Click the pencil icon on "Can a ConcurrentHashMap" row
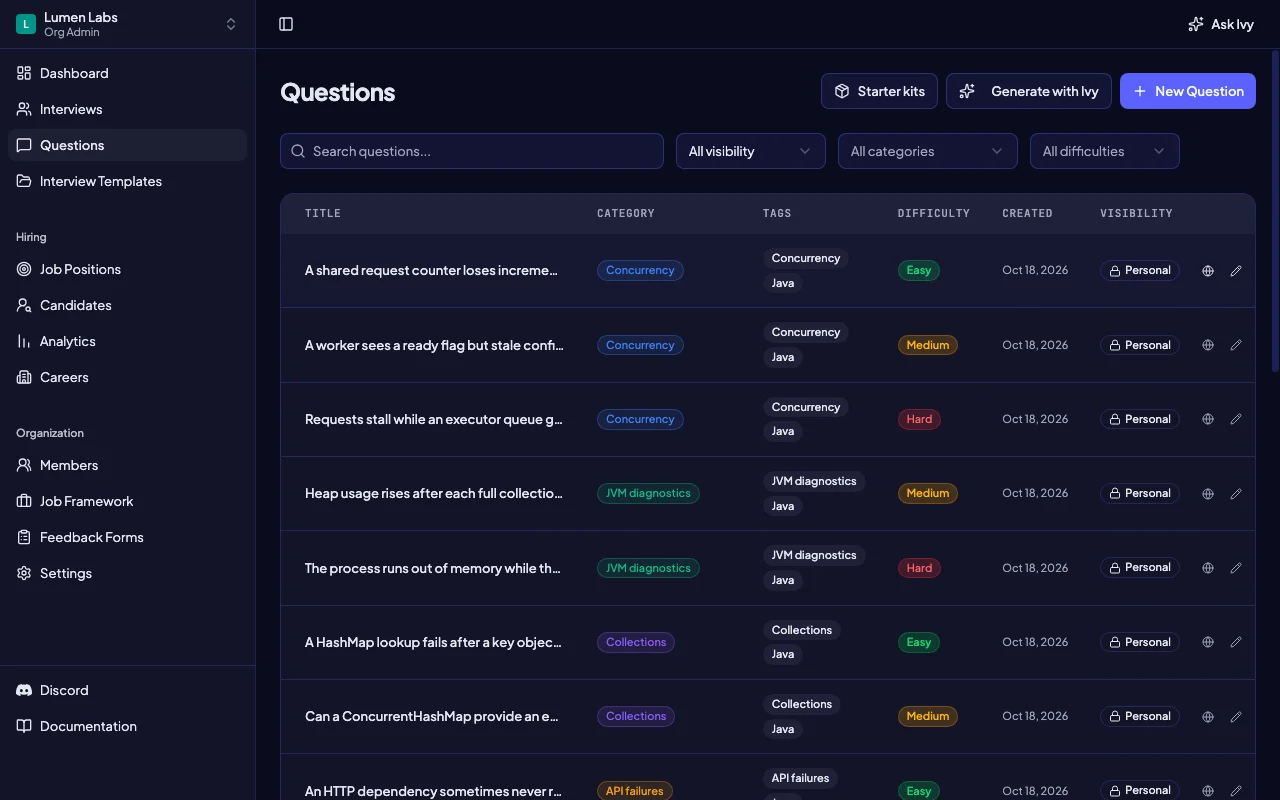Viewport: 1280px width, 800px height. 1236,716
